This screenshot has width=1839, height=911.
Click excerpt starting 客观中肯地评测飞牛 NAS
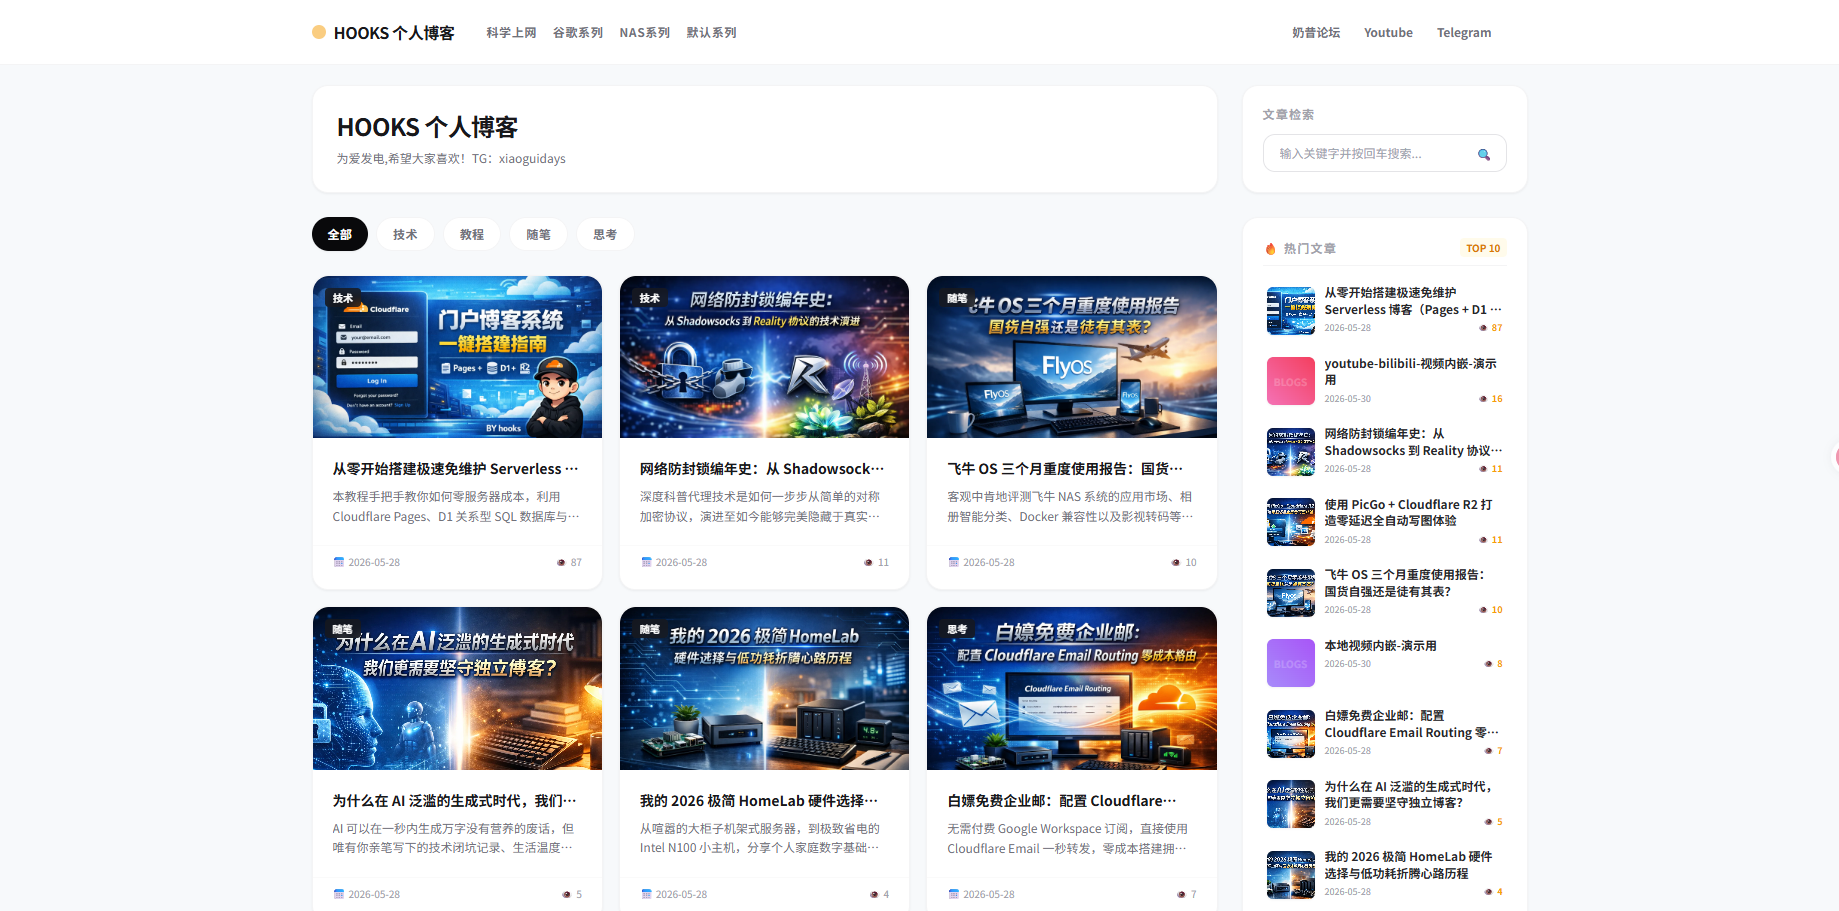click(x=1070, y=507)
